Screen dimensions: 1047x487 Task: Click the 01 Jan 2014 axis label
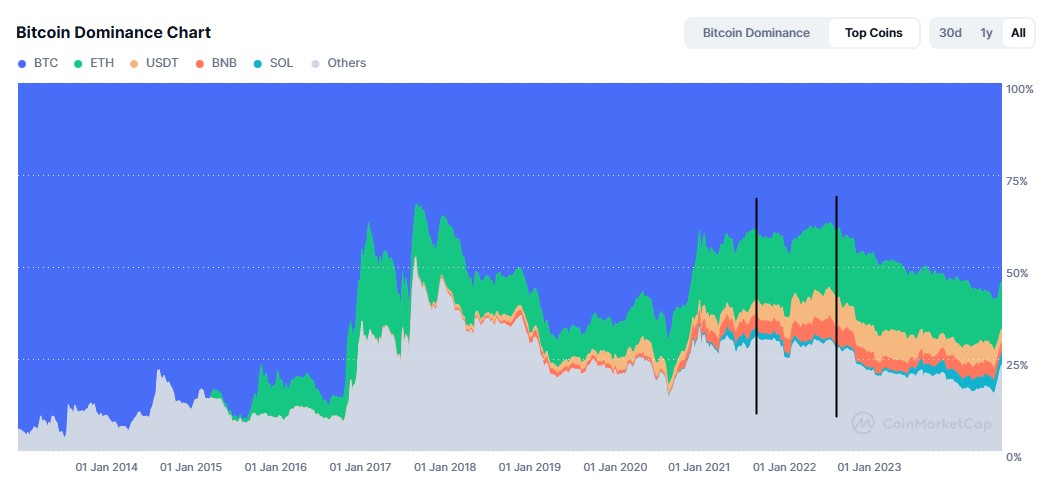click(x=107, y=467)
